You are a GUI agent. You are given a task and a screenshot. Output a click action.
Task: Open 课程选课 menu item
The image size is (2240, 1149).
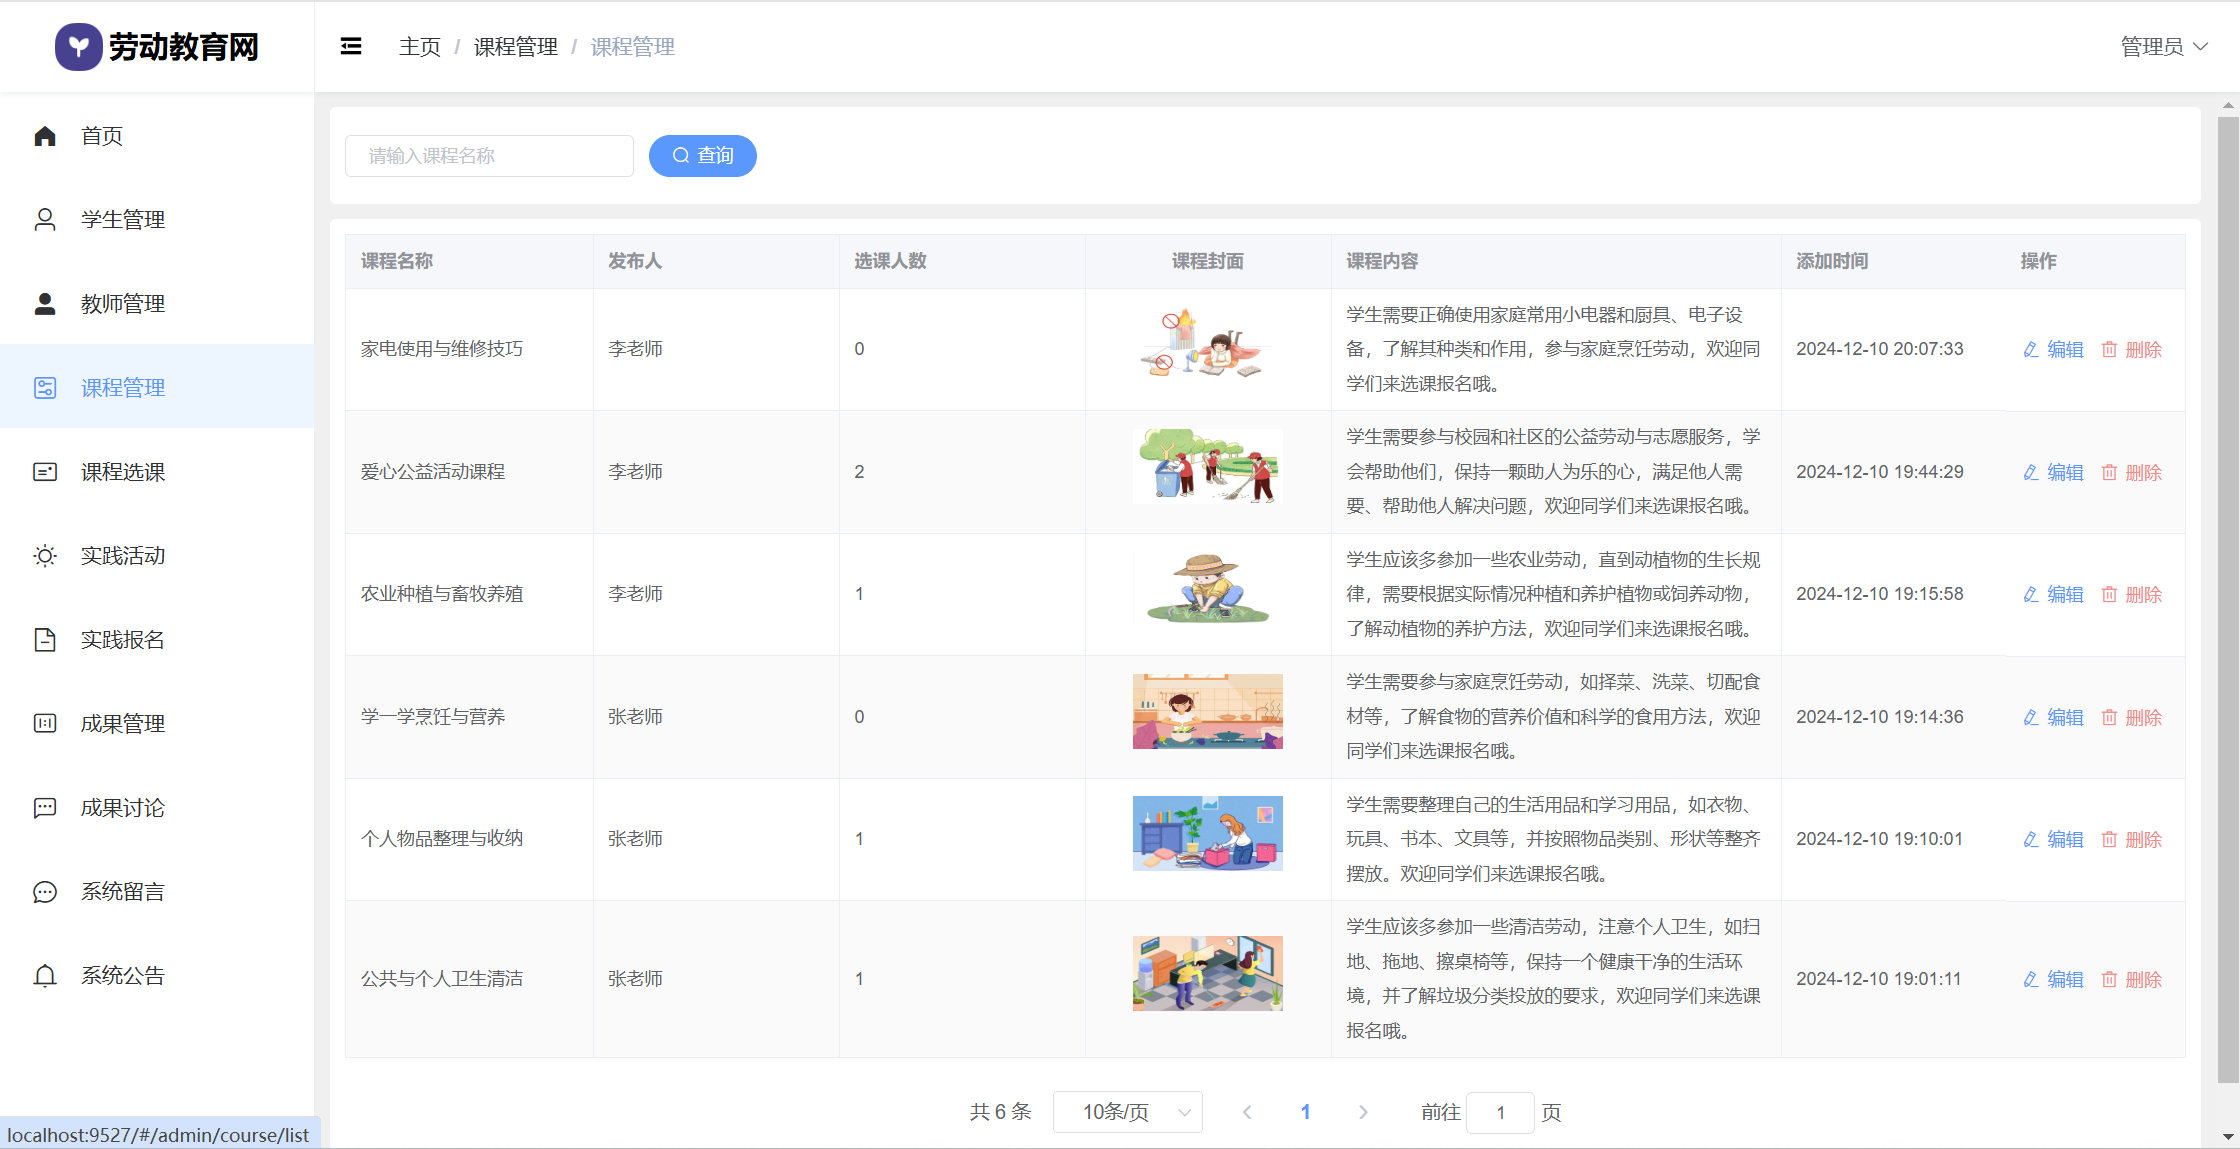[123, 472]
